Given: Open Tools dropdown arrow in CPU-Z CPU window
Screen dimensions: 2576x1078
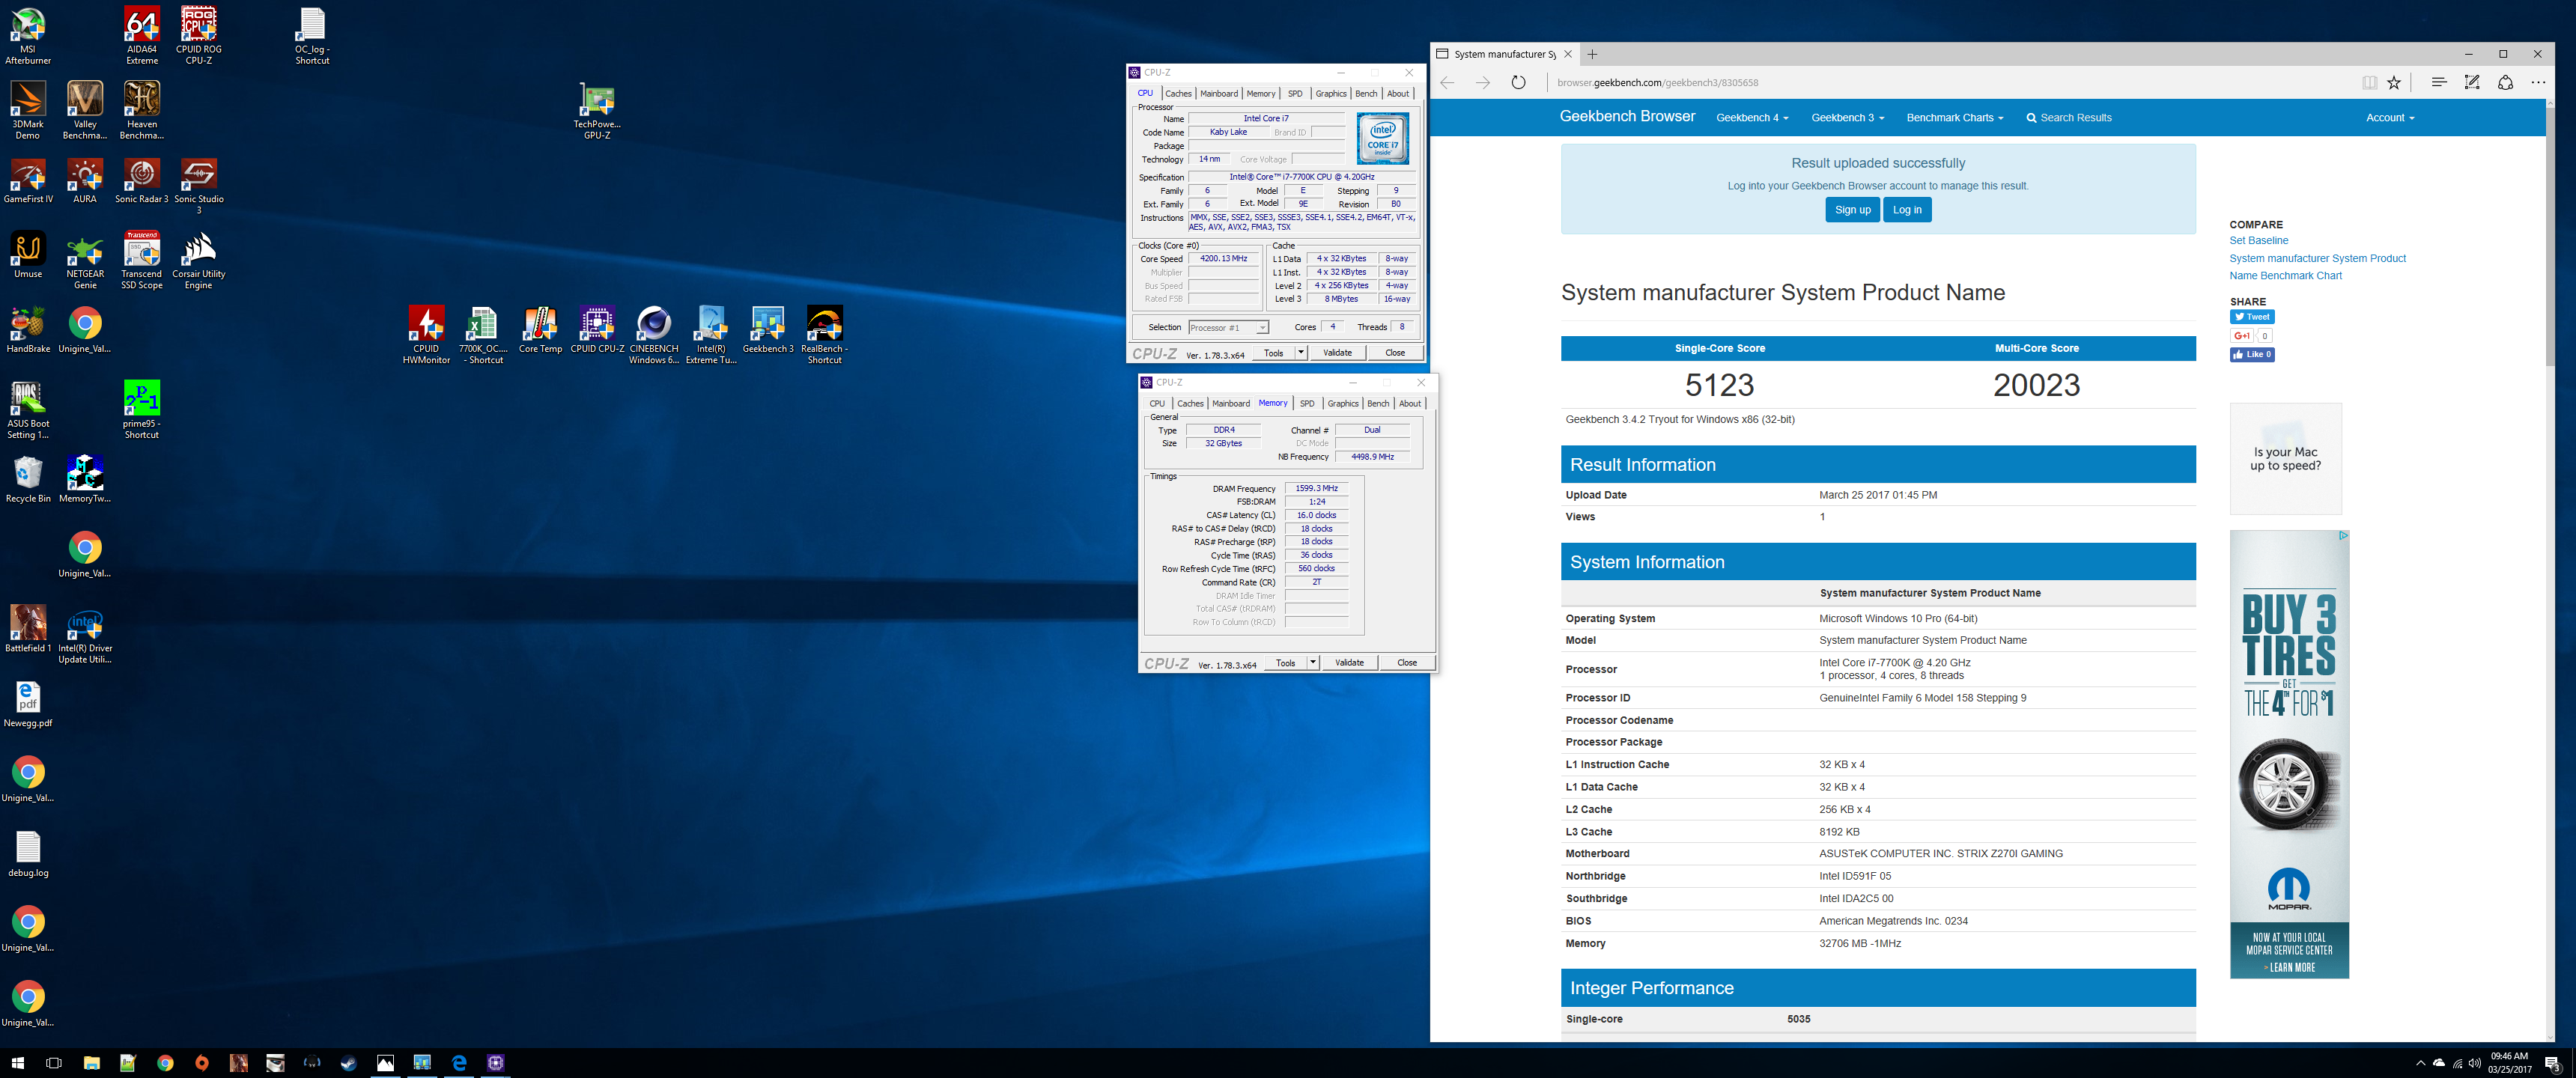Looking at the screenshot, I should (x=1300, y=353).
